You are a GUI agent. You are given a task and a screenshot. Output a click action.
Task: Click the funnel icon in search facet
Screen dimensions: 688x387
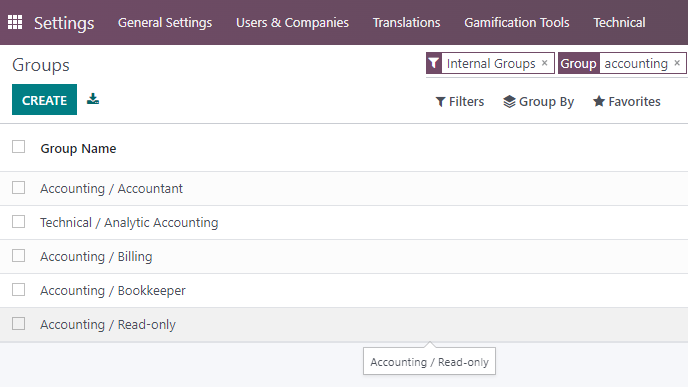[x=434, y=63]
